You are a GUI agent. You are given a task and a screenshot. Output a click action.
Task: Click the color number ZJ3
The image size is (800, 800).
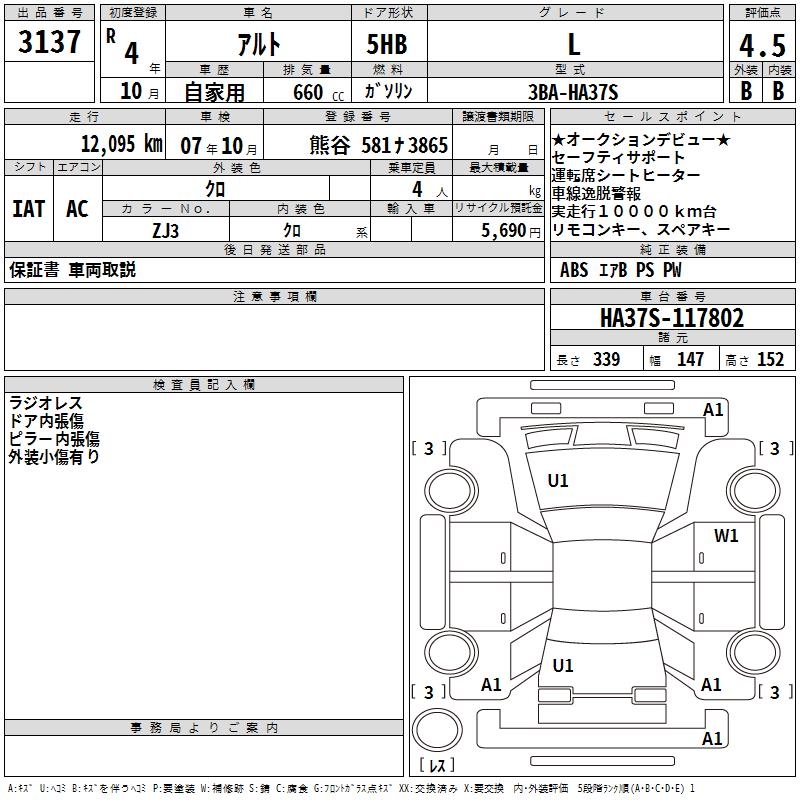[x=165, y=231]
